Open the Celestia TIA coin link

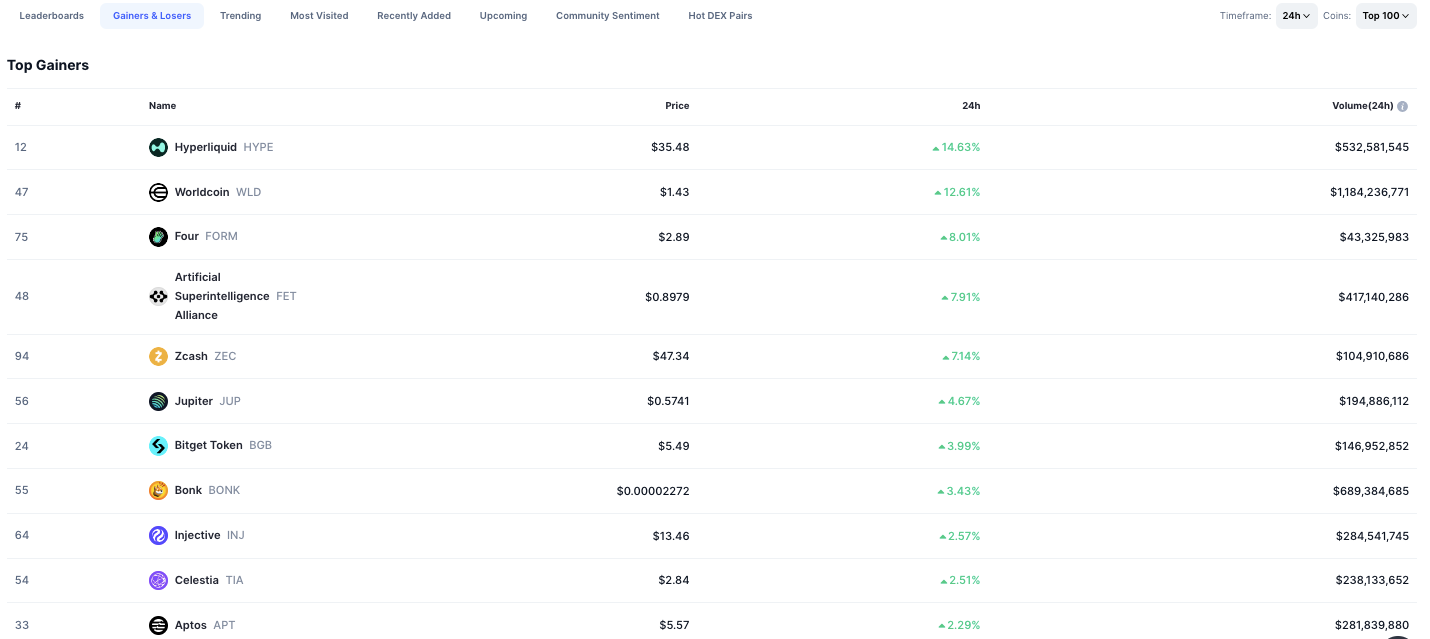click(196, 580)
